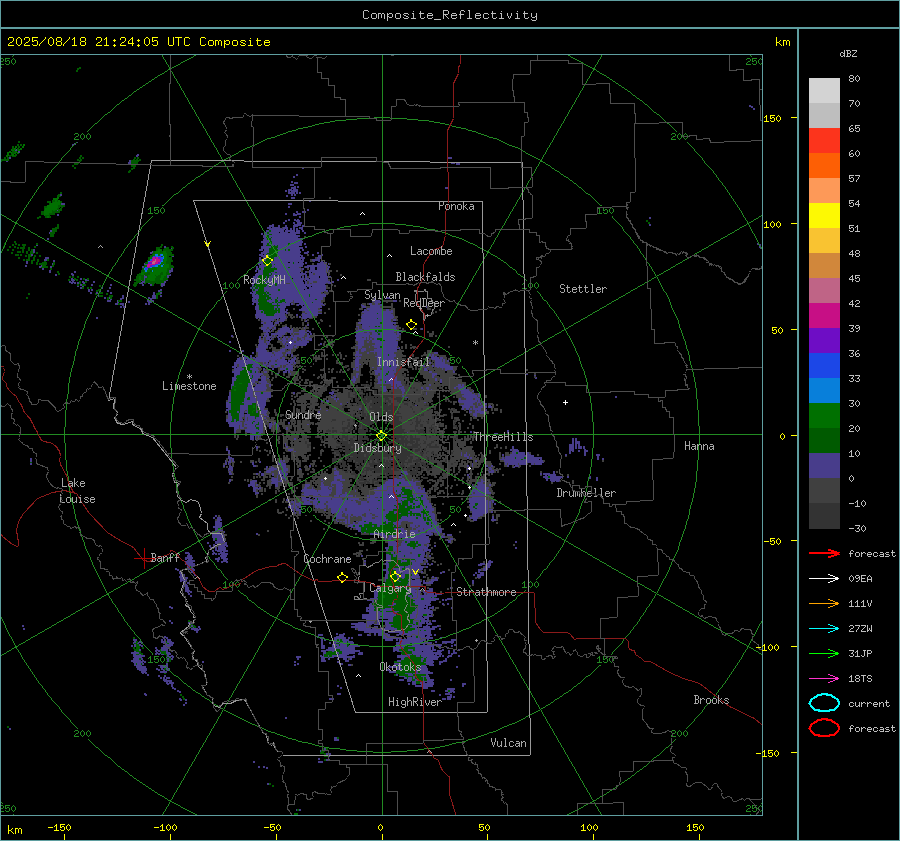
Task: Click the Blackfalds city label
Action: (425, 277)
